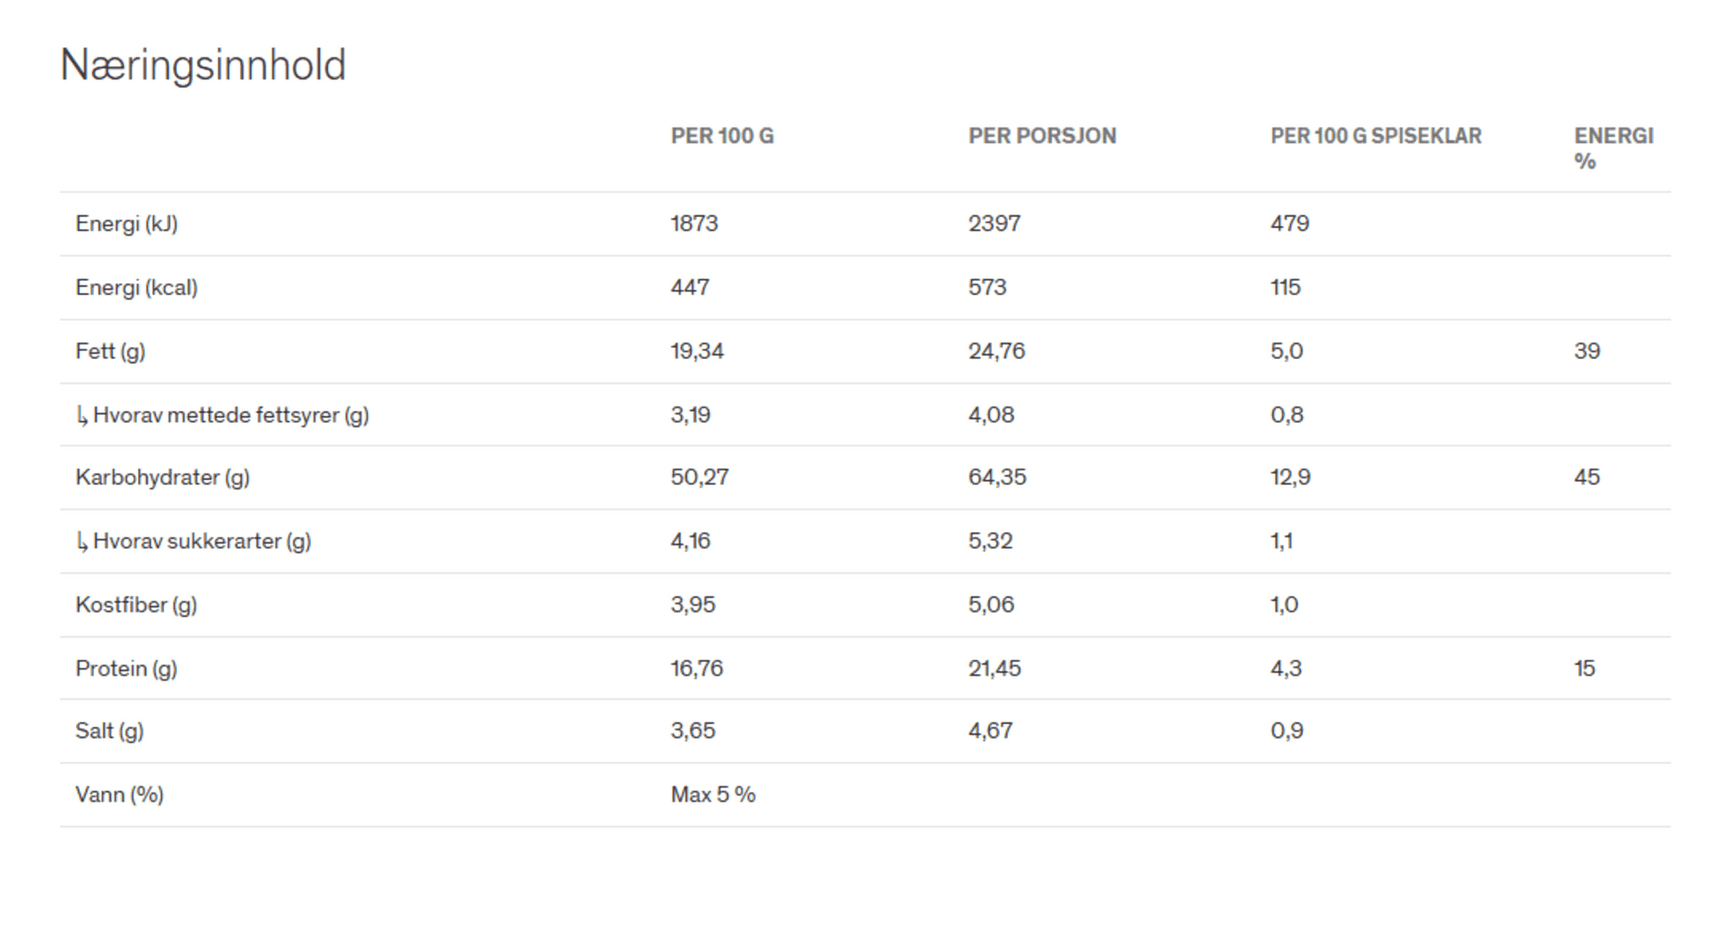The image size is (1730, 927).
Task: Click the ENERGI % column header
Action: (x=1613, y=148)
